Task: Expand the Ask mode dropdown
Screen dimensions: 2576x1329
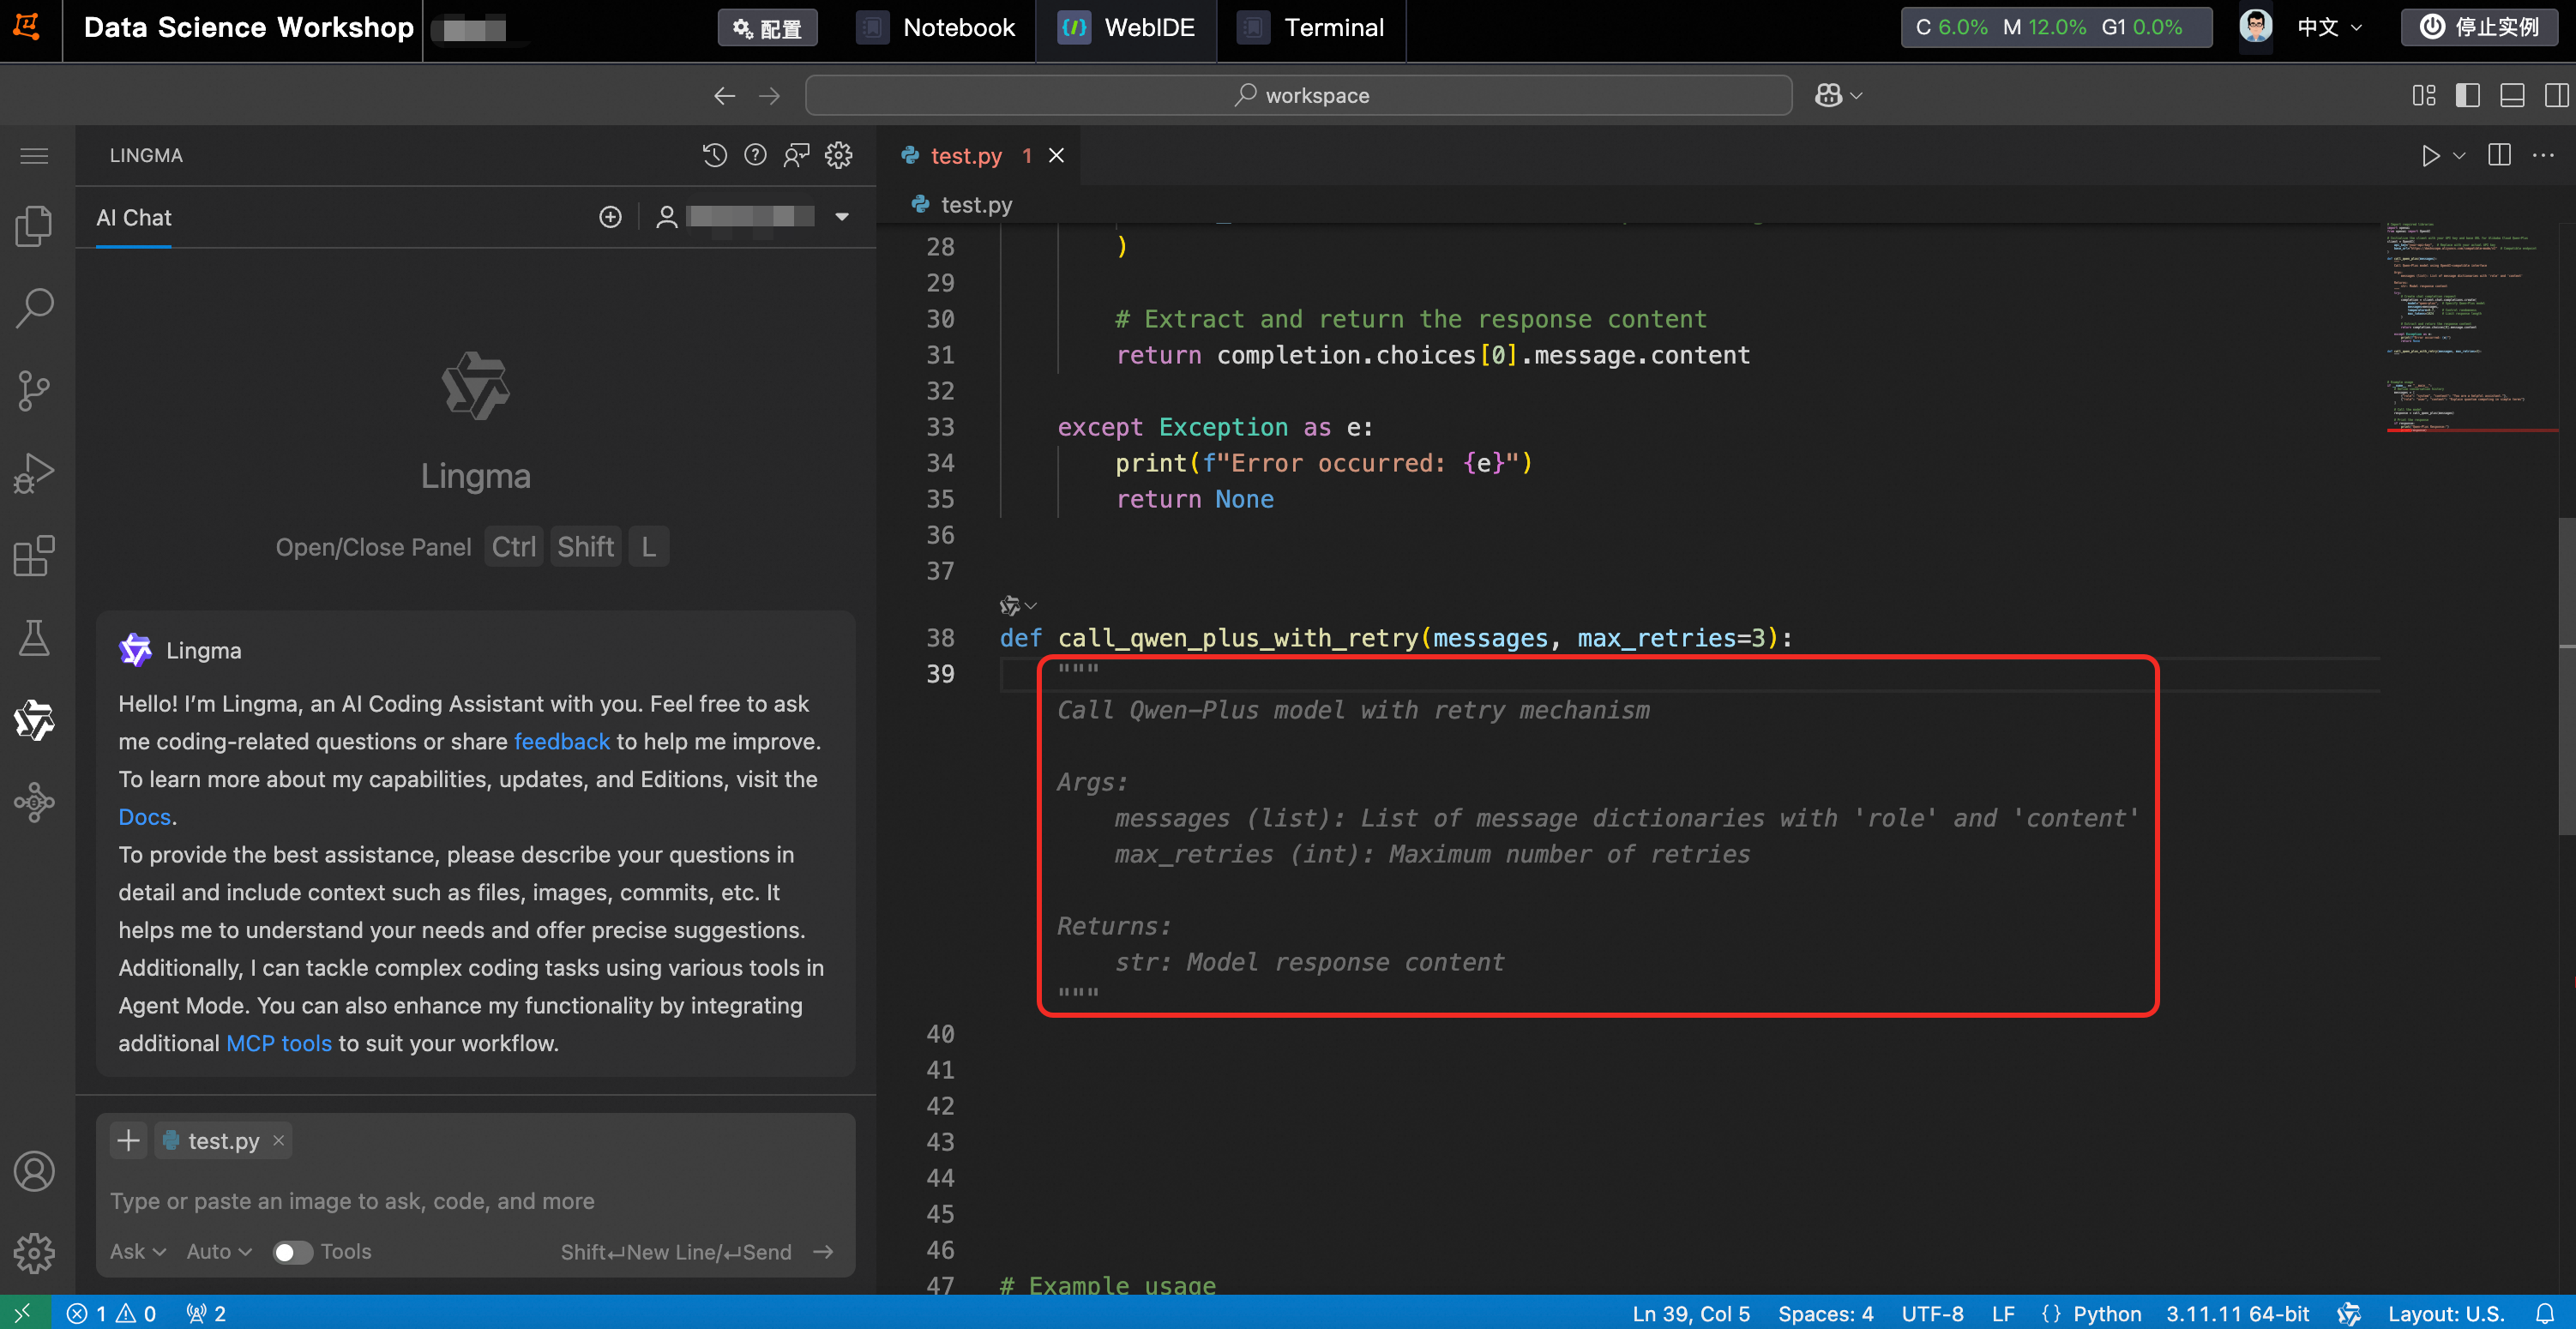Action: [x=137, y=1252]
